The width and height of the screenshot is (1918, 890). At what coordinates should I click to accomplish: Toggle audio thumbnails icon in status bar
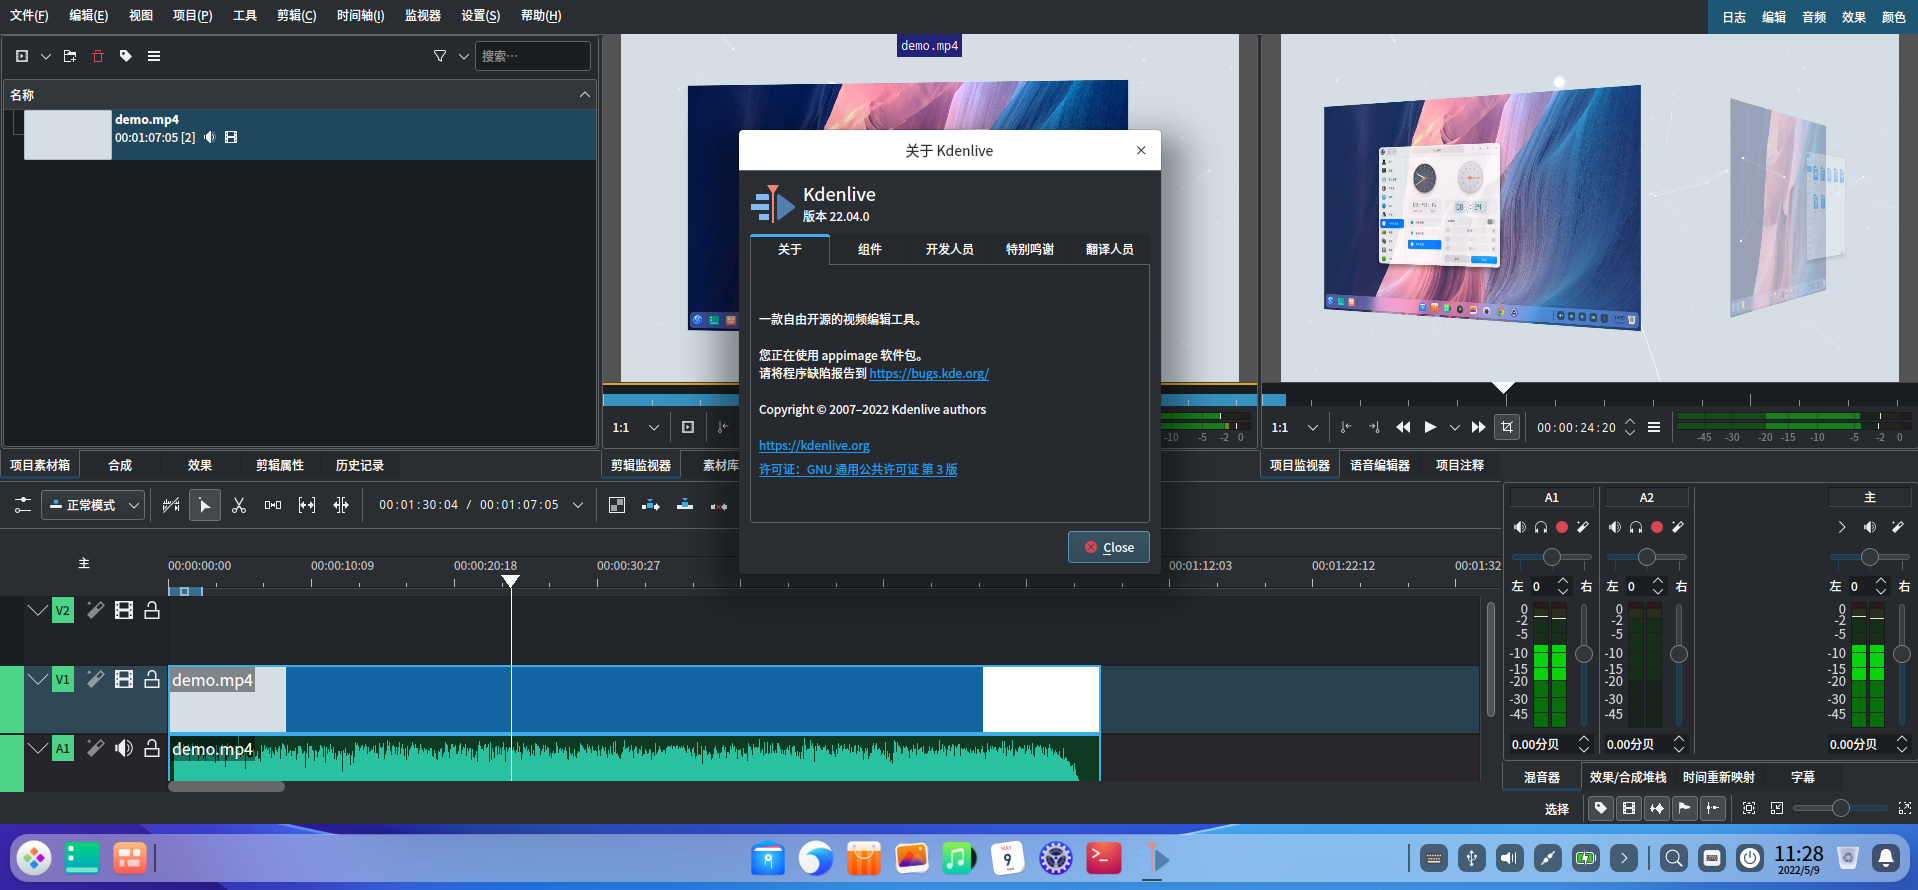(1657, 808)
